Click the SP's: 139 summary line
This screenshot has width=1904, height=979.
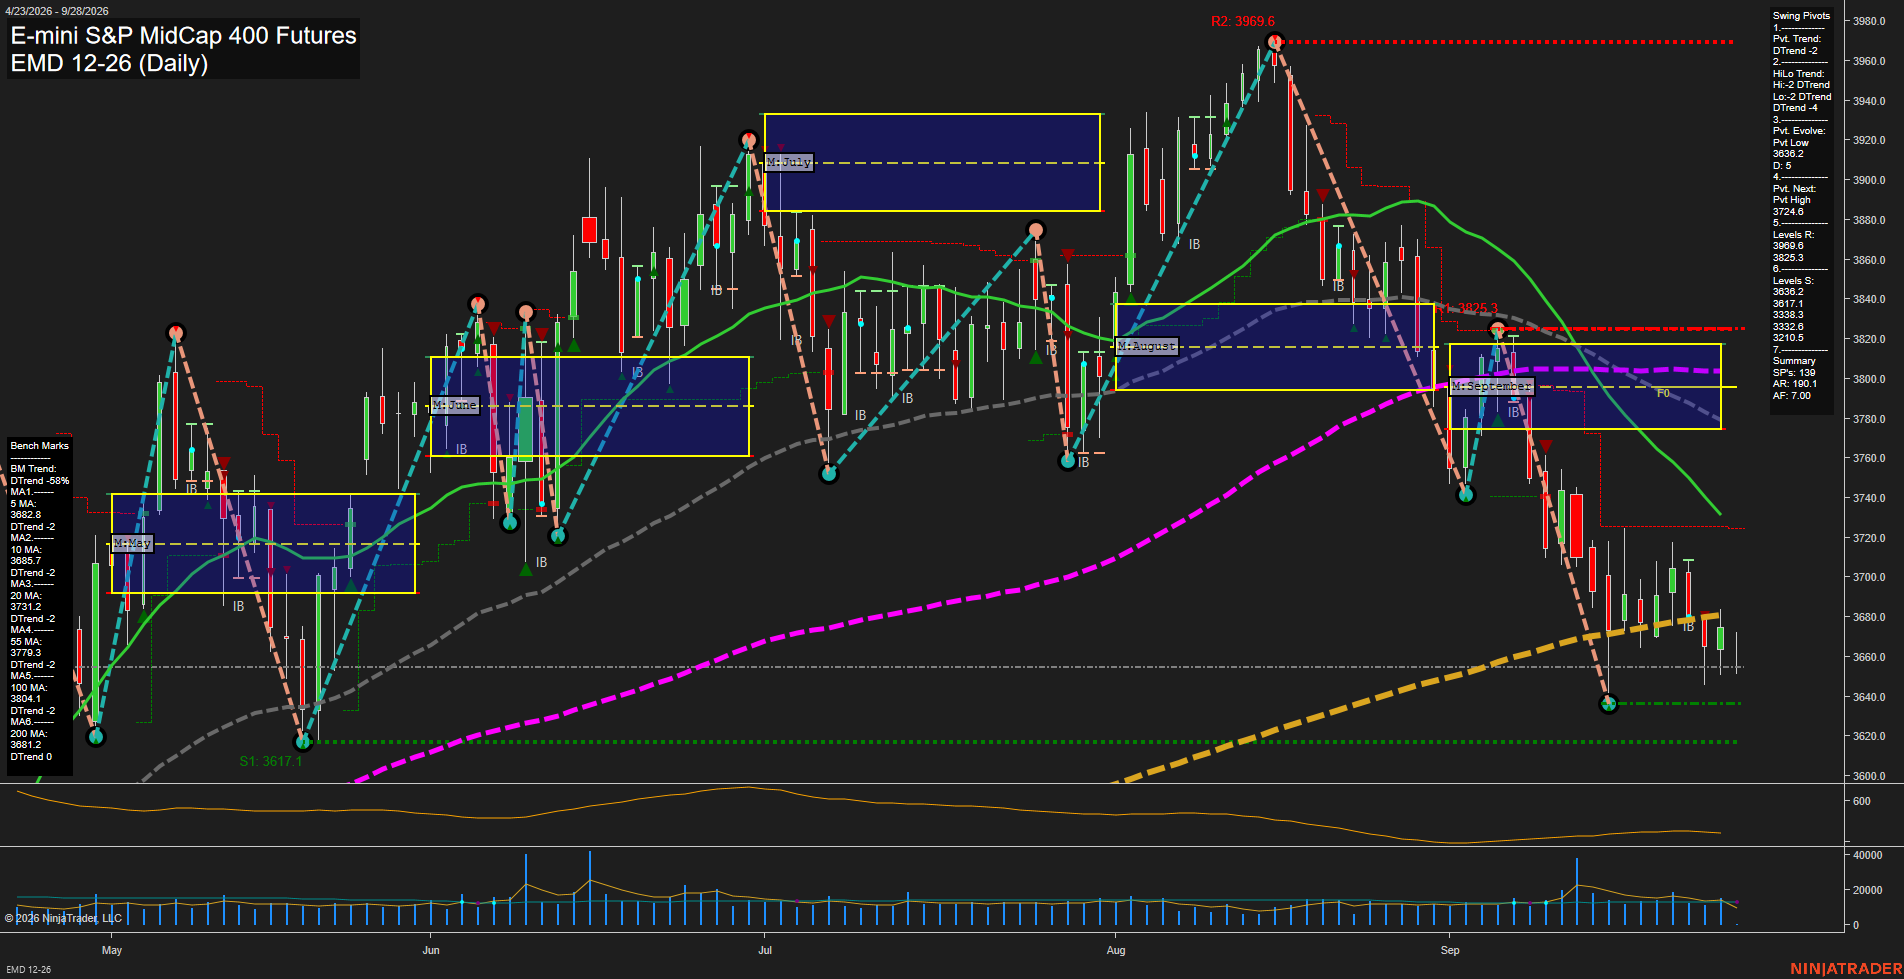click(x=1794, y=373)
